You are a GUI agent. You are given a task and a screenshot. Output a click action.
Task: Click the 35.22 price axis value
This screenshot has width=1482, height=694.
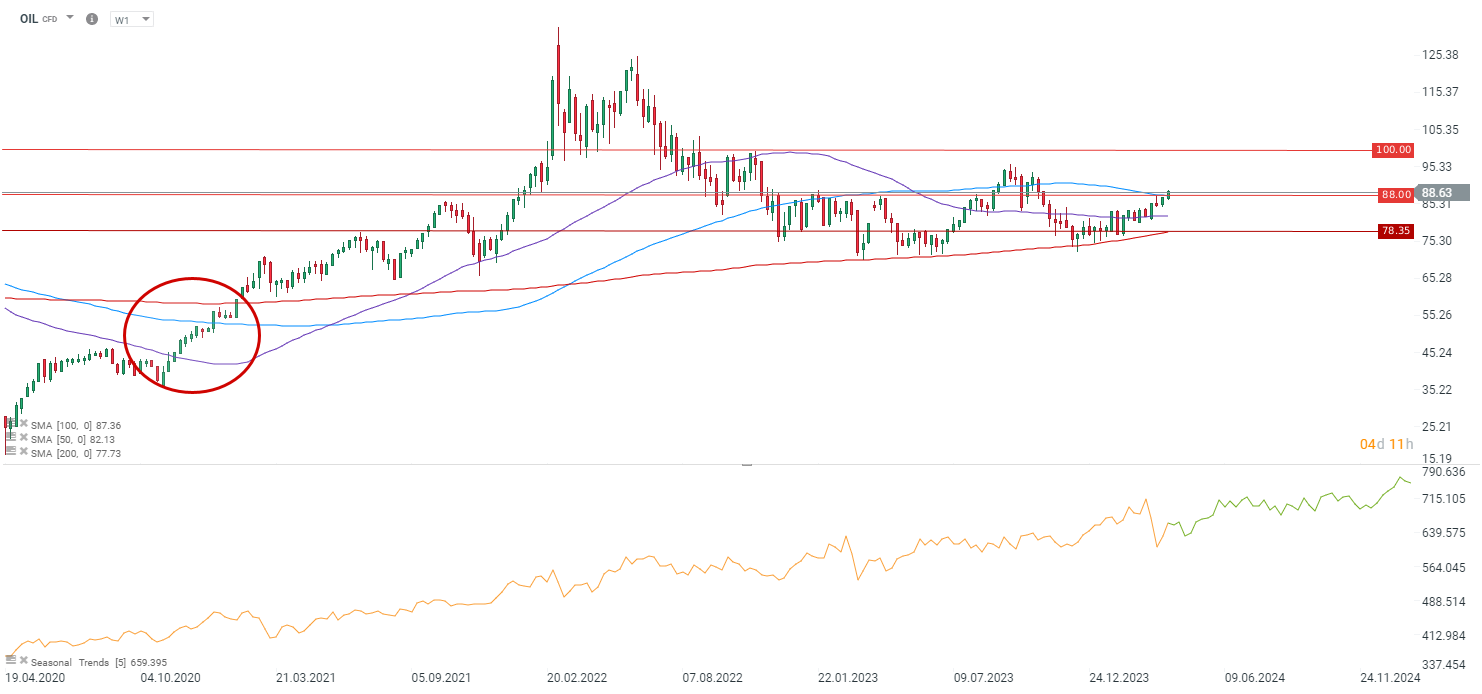coord(1437,390)
